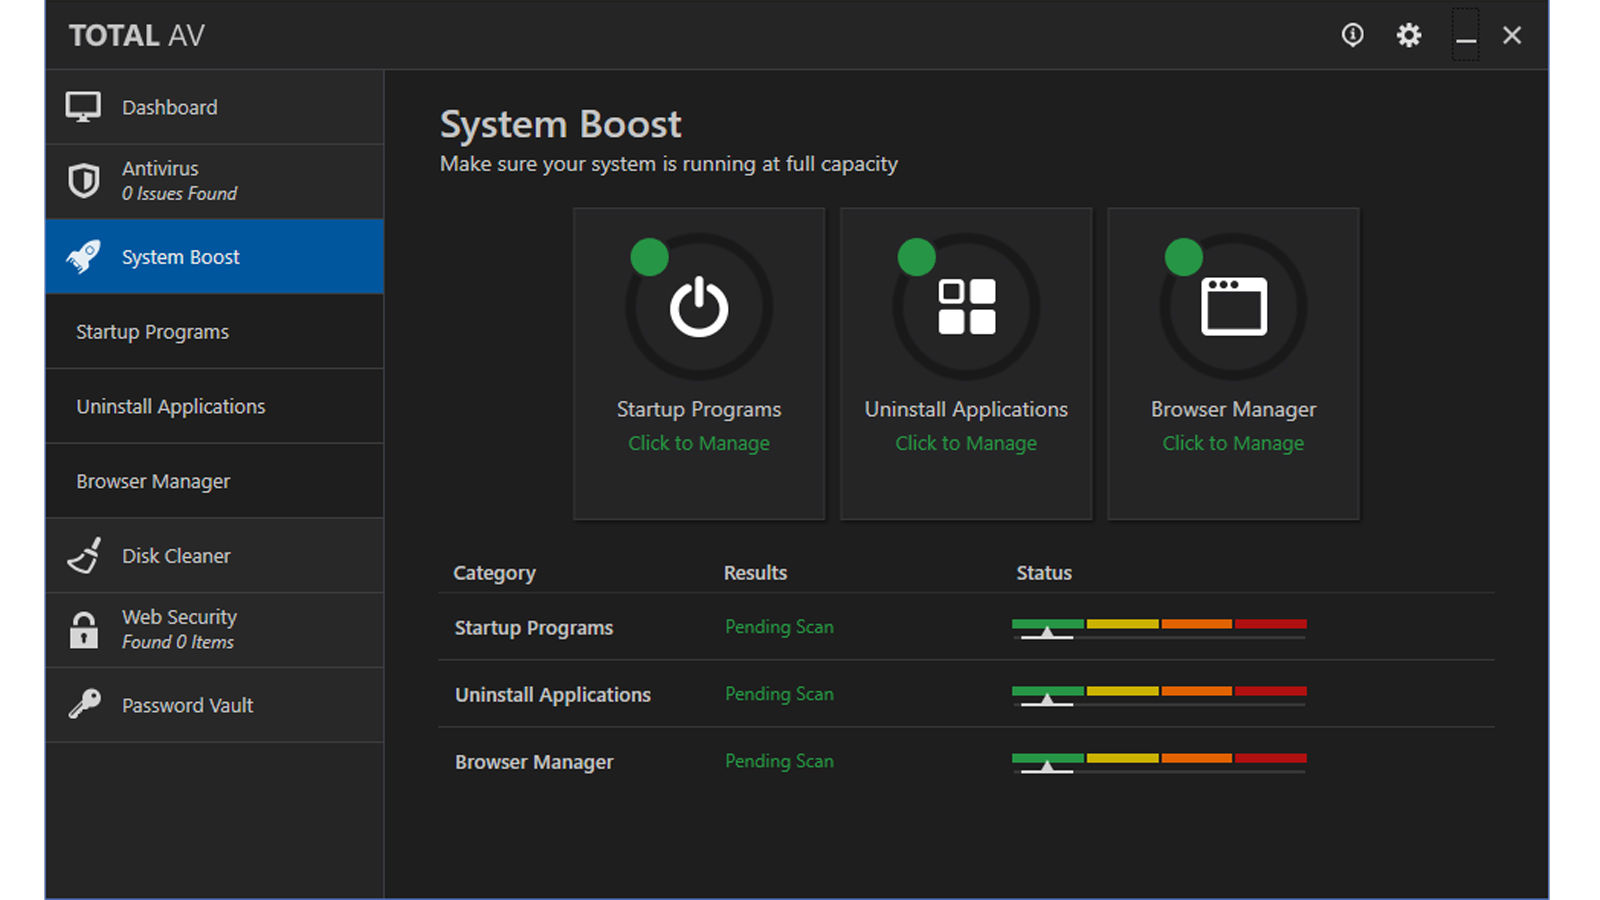Click the Startup Programs power icon tile

tap(699, 307)
